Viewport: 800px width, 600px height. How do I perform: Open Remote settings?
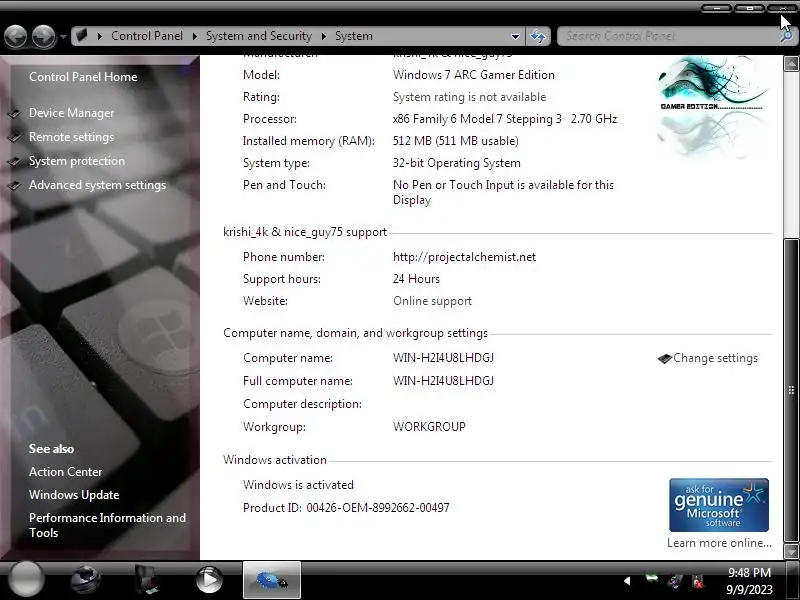71,137
